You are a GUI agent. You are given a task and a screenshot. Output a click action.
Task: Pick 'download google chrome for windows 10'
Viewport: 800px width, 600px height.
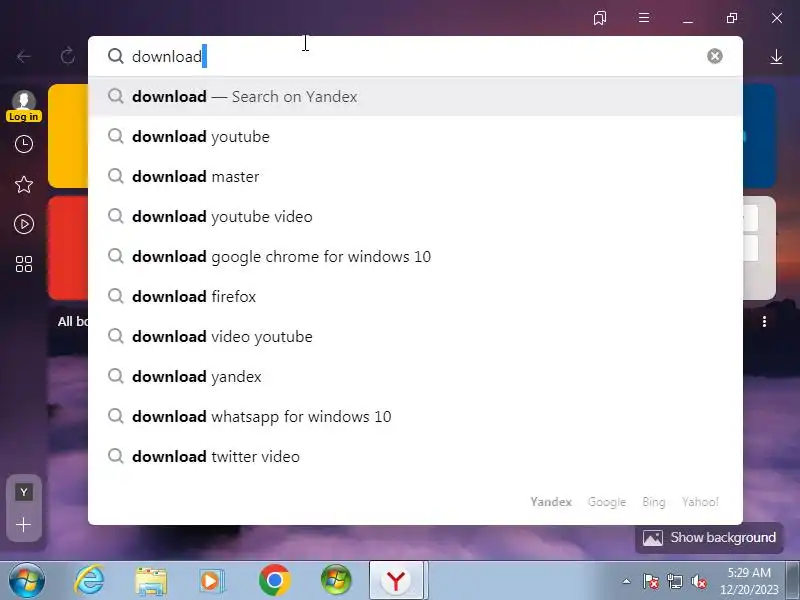tap(415, 257)
